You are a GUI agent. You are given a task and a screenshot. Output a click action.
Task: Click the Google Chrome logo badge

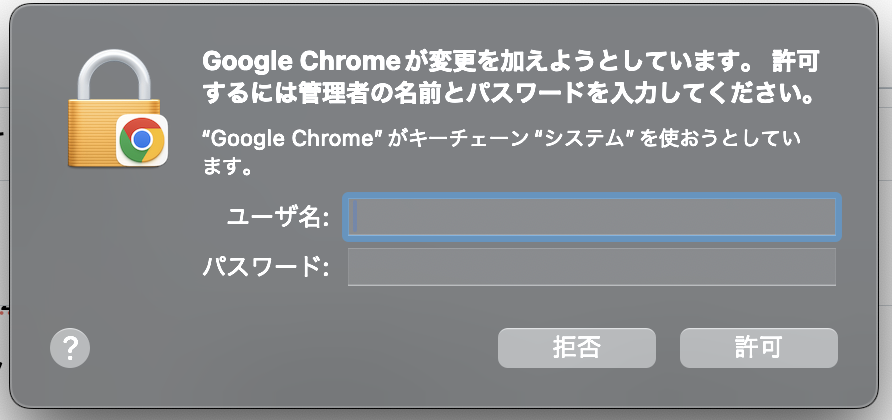coord(142,139)
